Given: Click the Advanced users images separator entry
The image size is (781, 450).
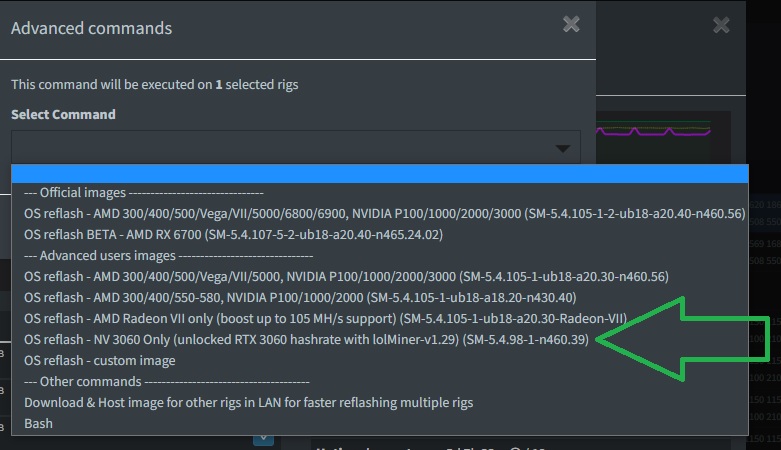Looking at the screenshot, I should [x=380, y=255].
